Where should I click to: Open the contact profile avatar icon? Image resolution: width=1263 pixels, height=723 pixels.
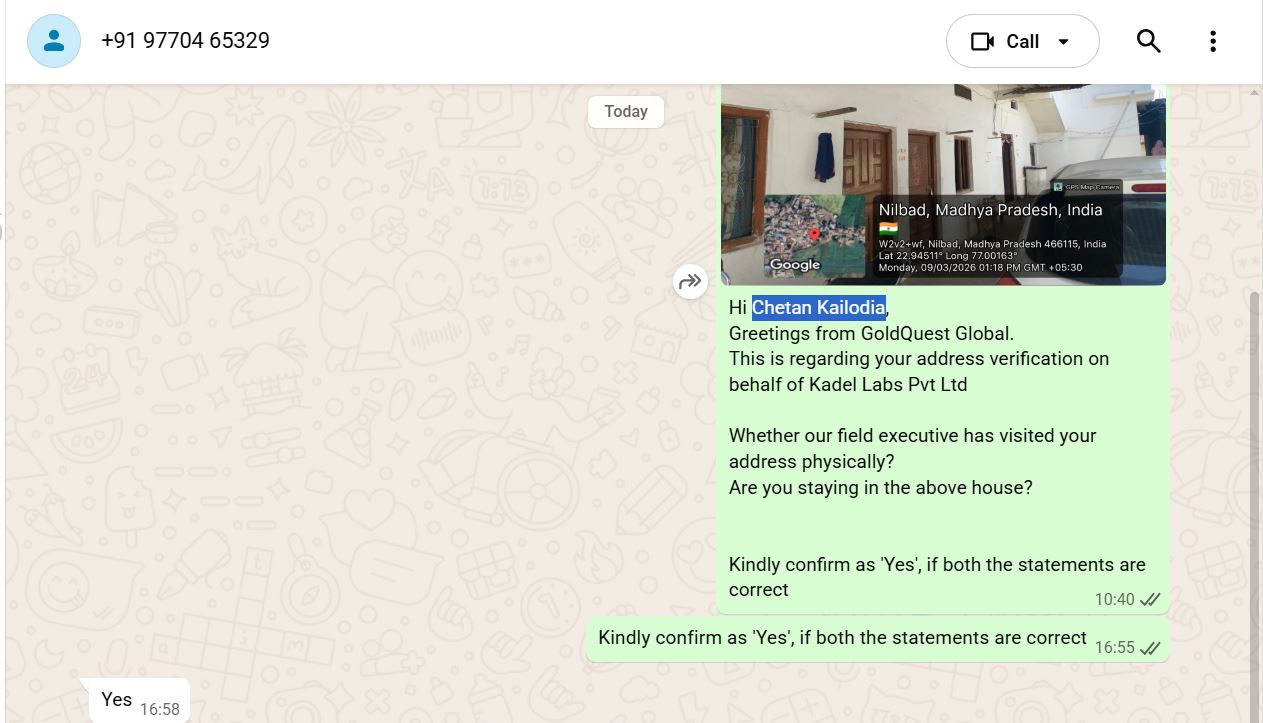[x=54, y=41]
